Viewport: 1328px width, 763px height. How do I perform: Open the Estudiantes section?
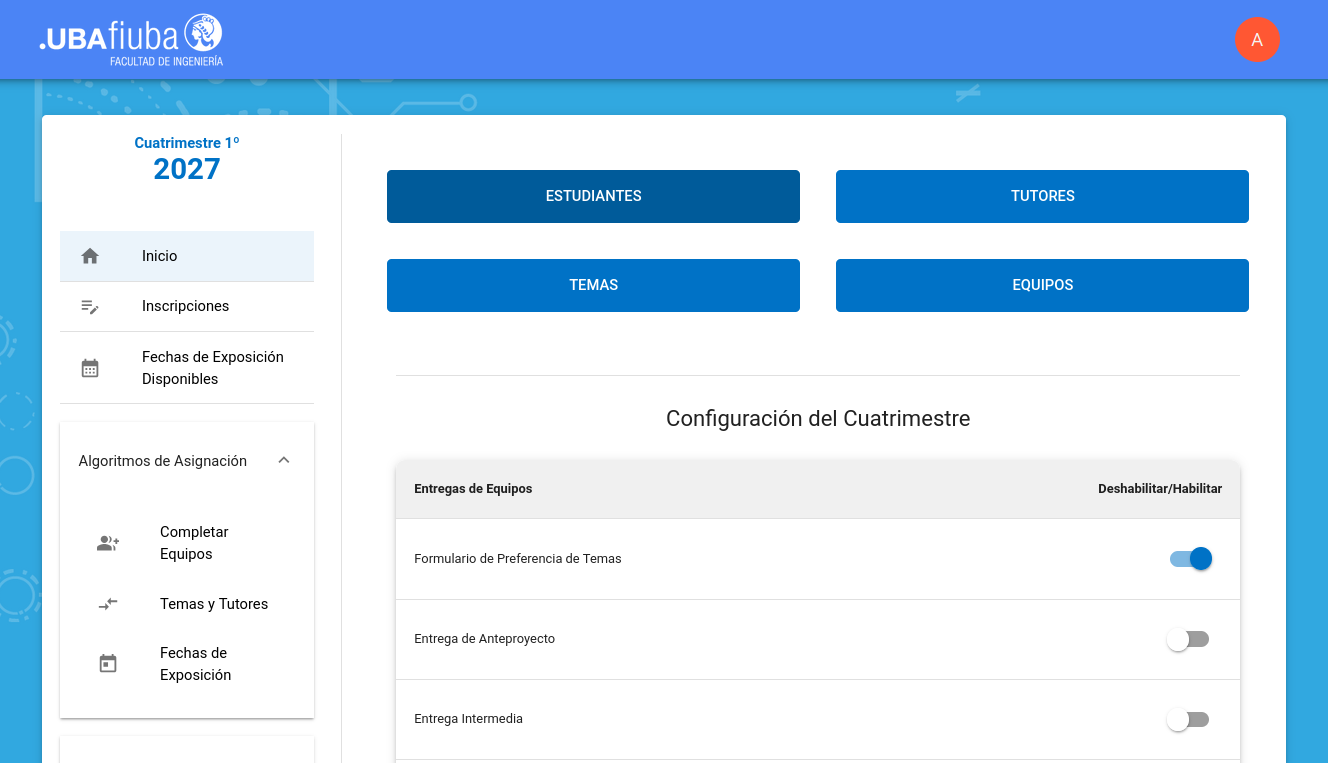(x=593, y=196)
